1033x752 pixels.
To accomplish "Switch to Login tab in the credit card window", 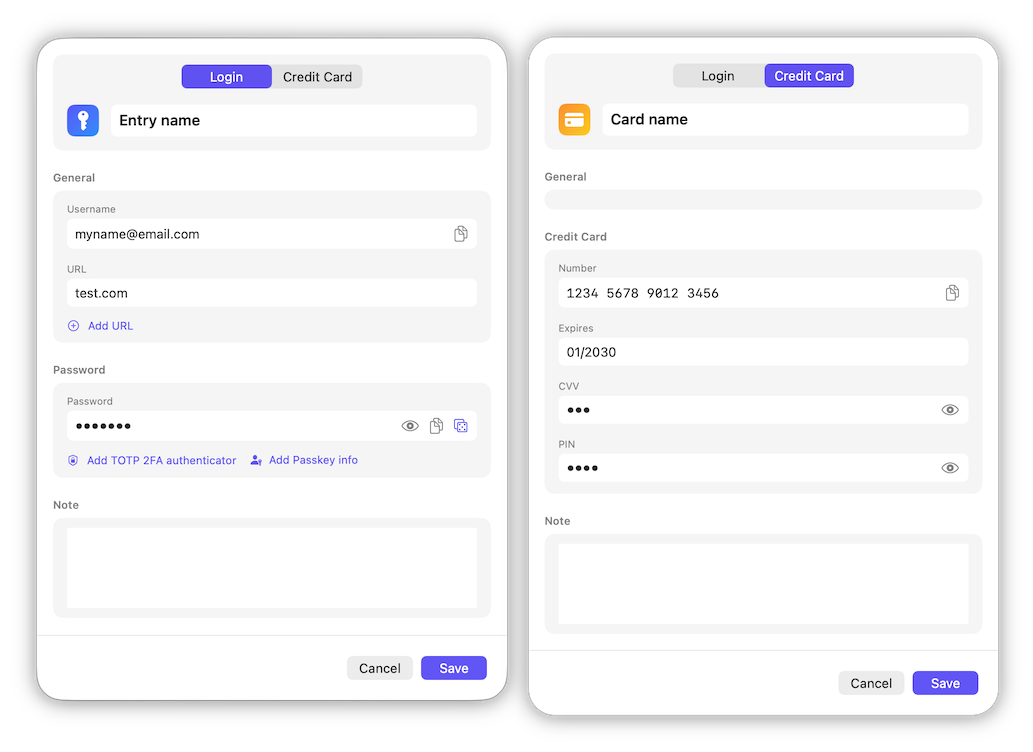I will 718,76.
